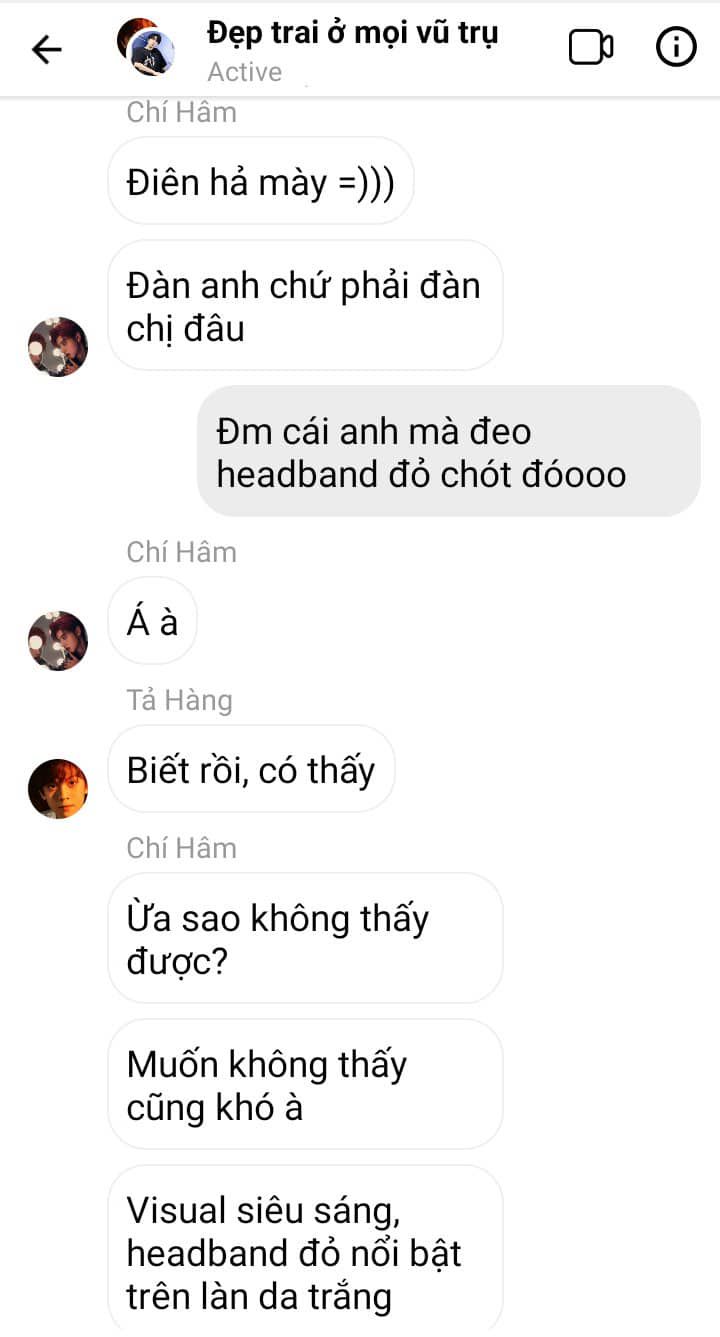Tap the Tả Hàng sender name label
The width and height of the screenshot is (720, 1337).
tap(180, 700)
